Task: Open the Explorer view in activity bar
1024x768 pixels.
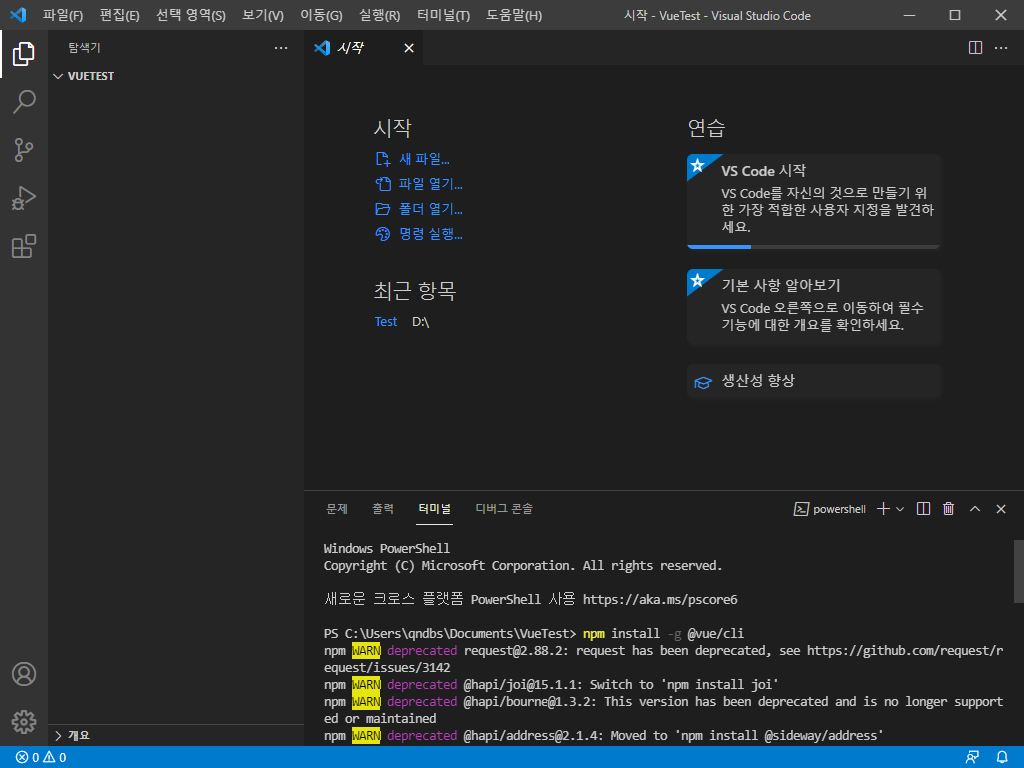Action: point(24,54)
